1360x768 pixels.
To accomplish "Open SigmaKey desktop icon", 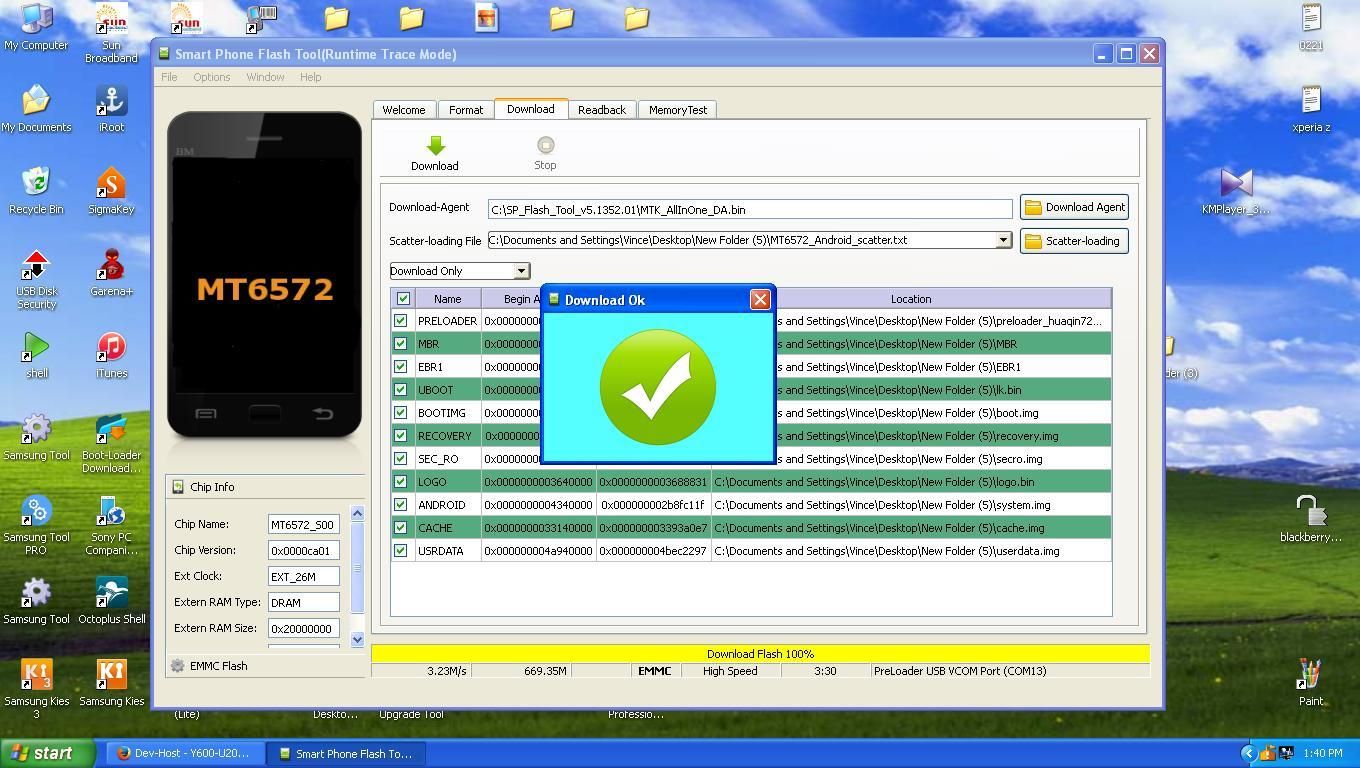I will (111, 185).
